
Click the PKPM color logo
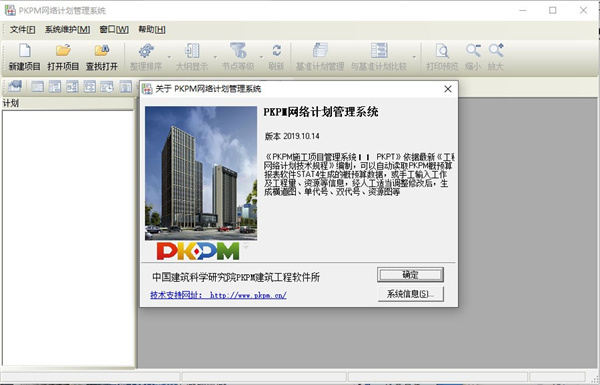pos(198,251)
